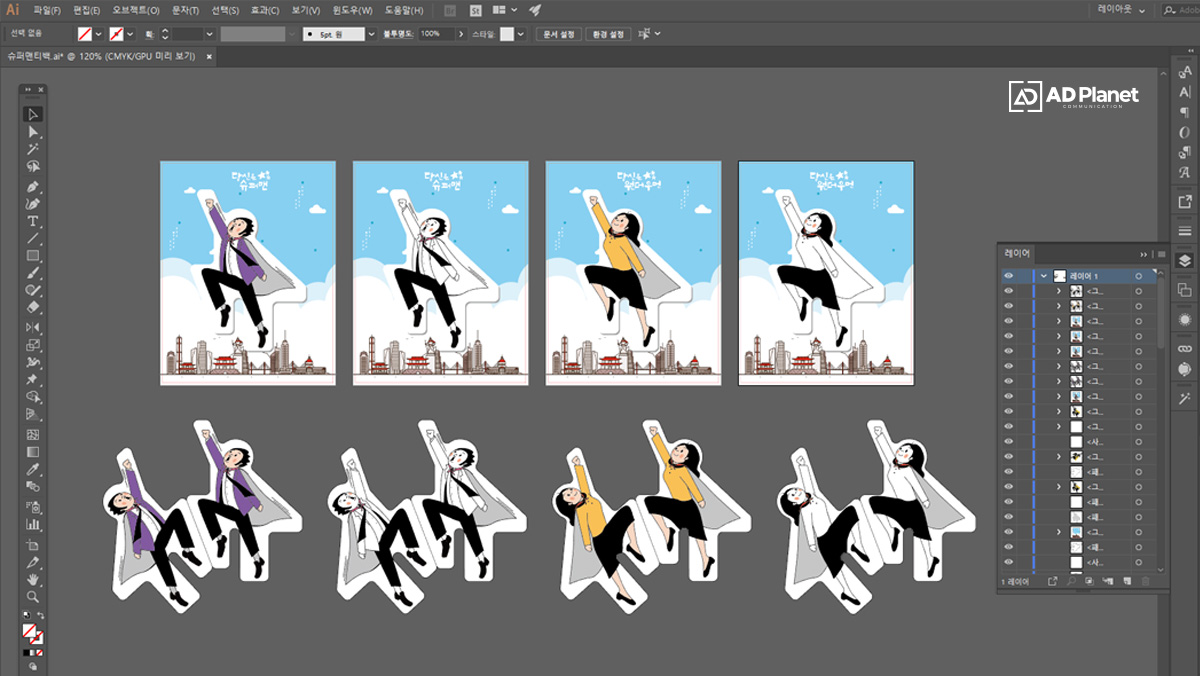The image size is (1200, 676).
Task: Close the 슈퍼맨티백.ai document tab
Action: [x=209, y=57]
